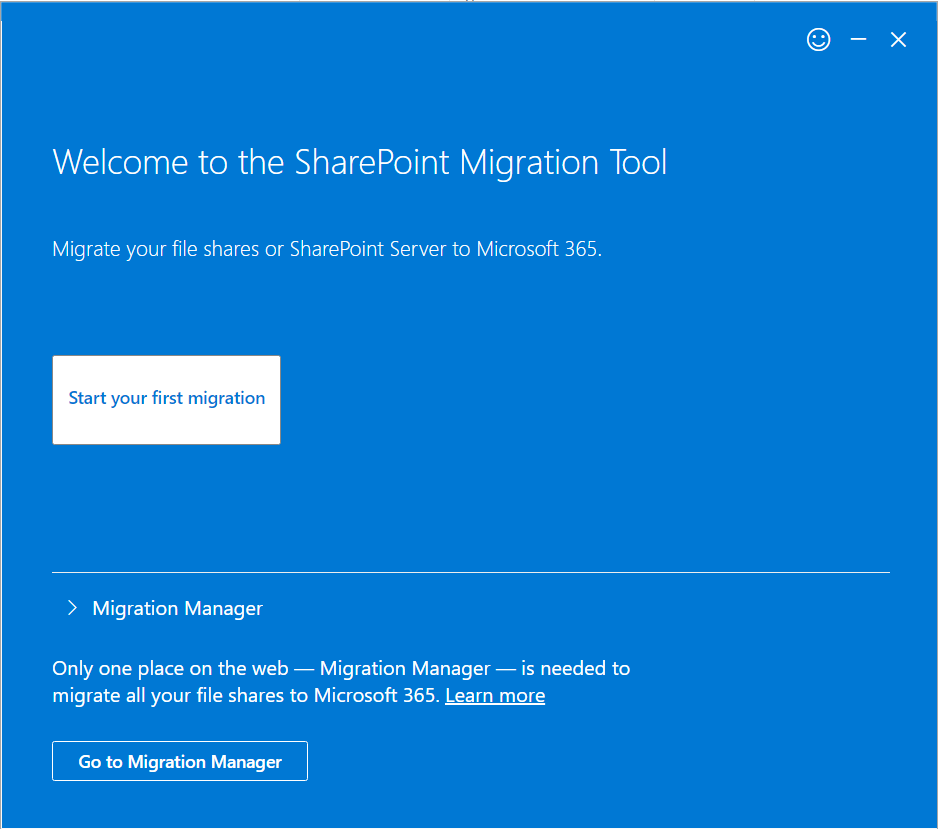Click the word 'Microsoft 365' in the subtitle
The height and width of the screenshot is (829, 938).
[x=537, y=248]
